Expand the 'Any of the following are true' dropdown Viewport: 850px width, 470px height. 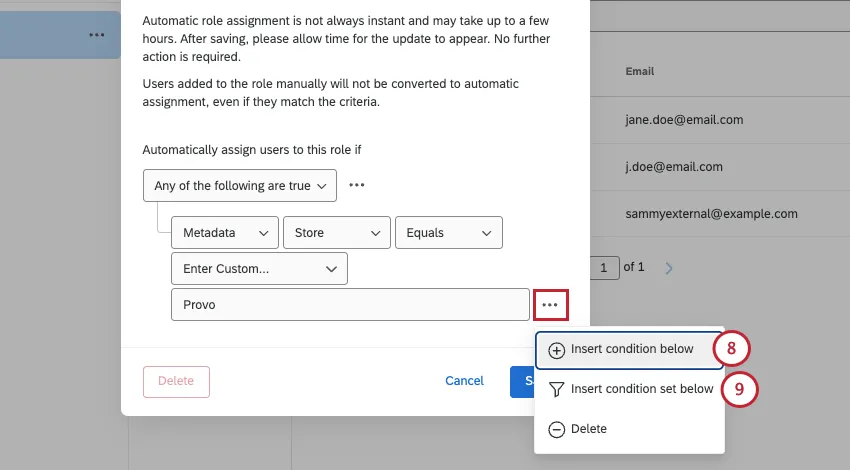(x=240, y=185)
